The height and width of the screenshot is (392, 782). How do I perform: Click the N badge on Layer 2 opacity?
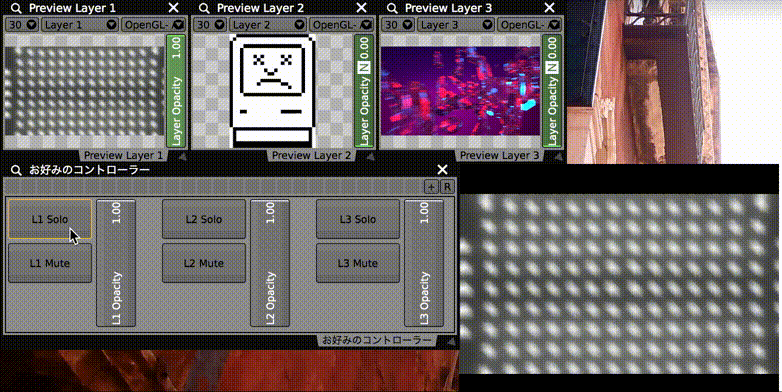click(364, 67)
